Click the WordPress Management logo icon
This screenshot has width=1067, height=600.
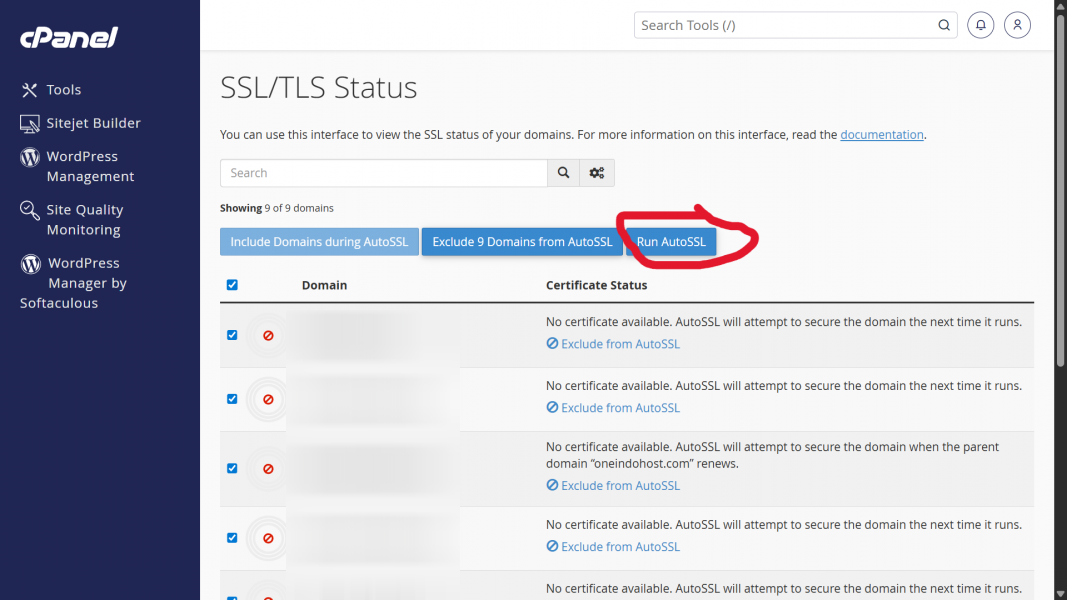[29, 157]
